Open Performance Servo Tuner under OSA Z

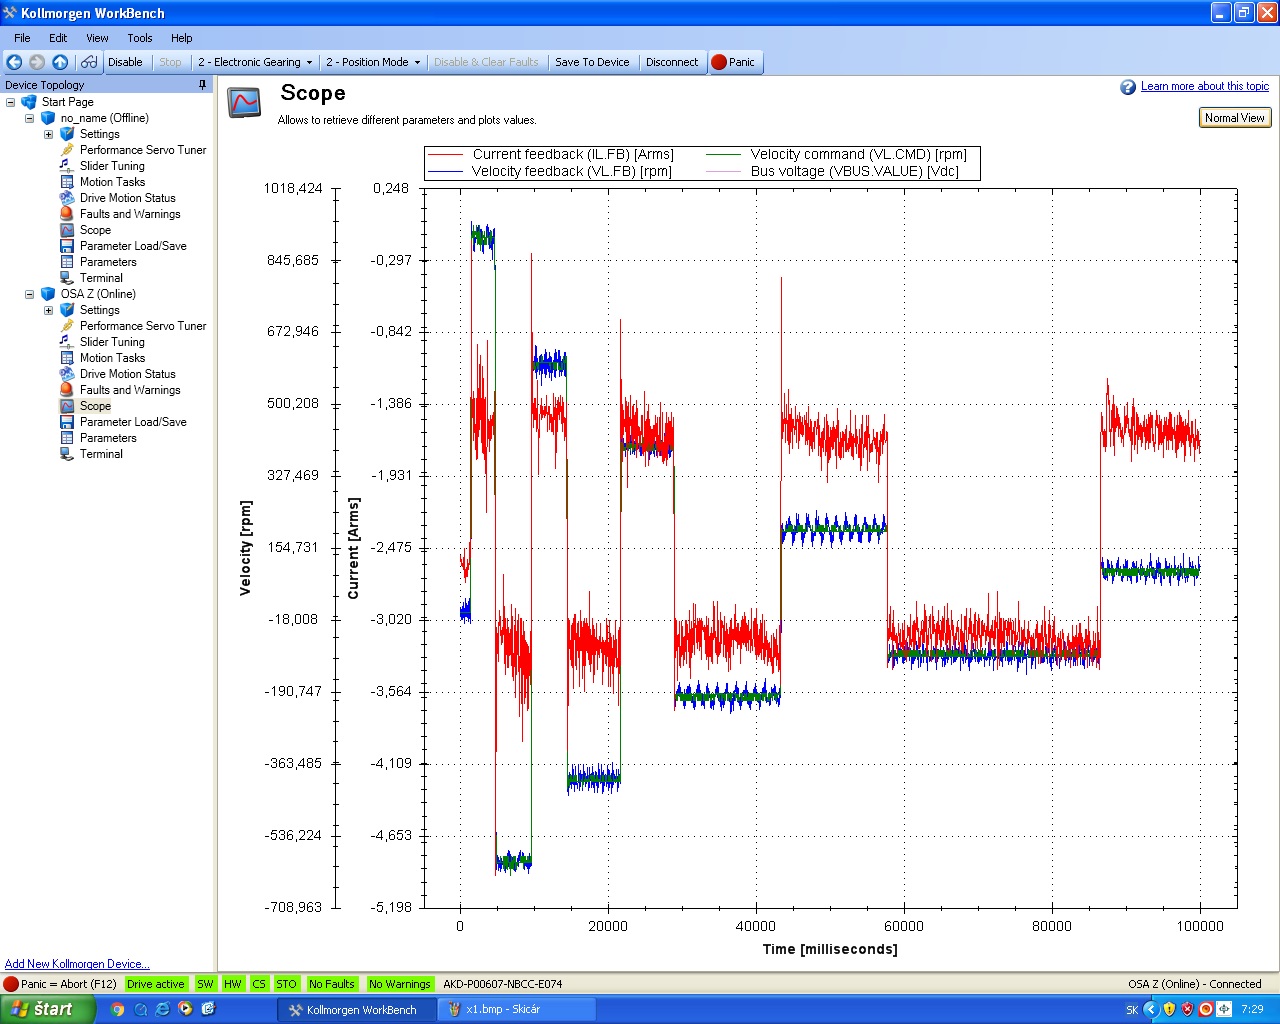pyautogui.click(x=142, y=326)
